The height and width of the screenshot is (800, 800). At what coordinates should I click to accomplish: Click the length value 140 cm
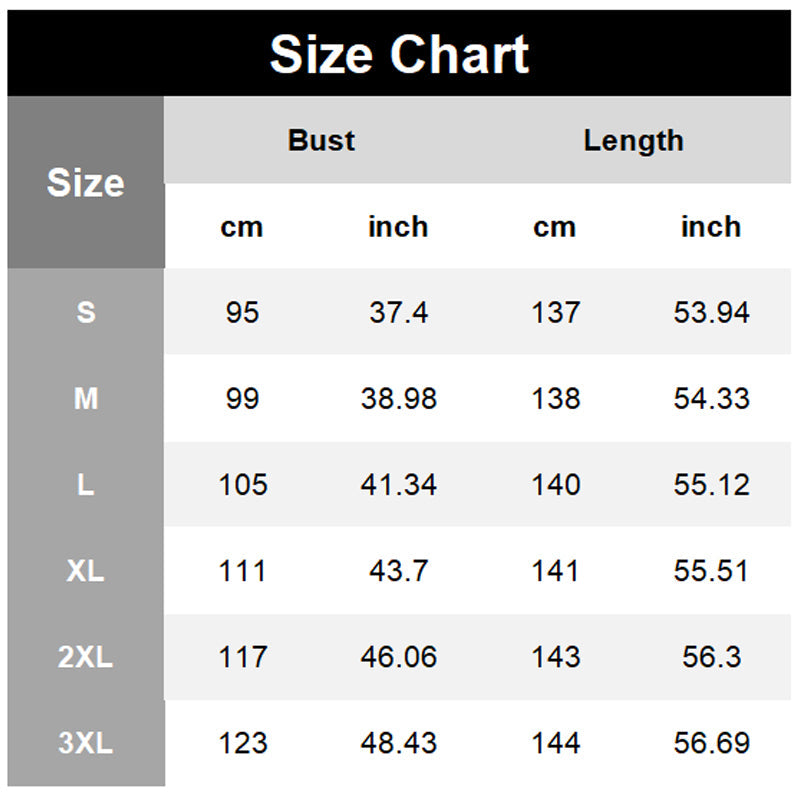click(x=556, y=484)
